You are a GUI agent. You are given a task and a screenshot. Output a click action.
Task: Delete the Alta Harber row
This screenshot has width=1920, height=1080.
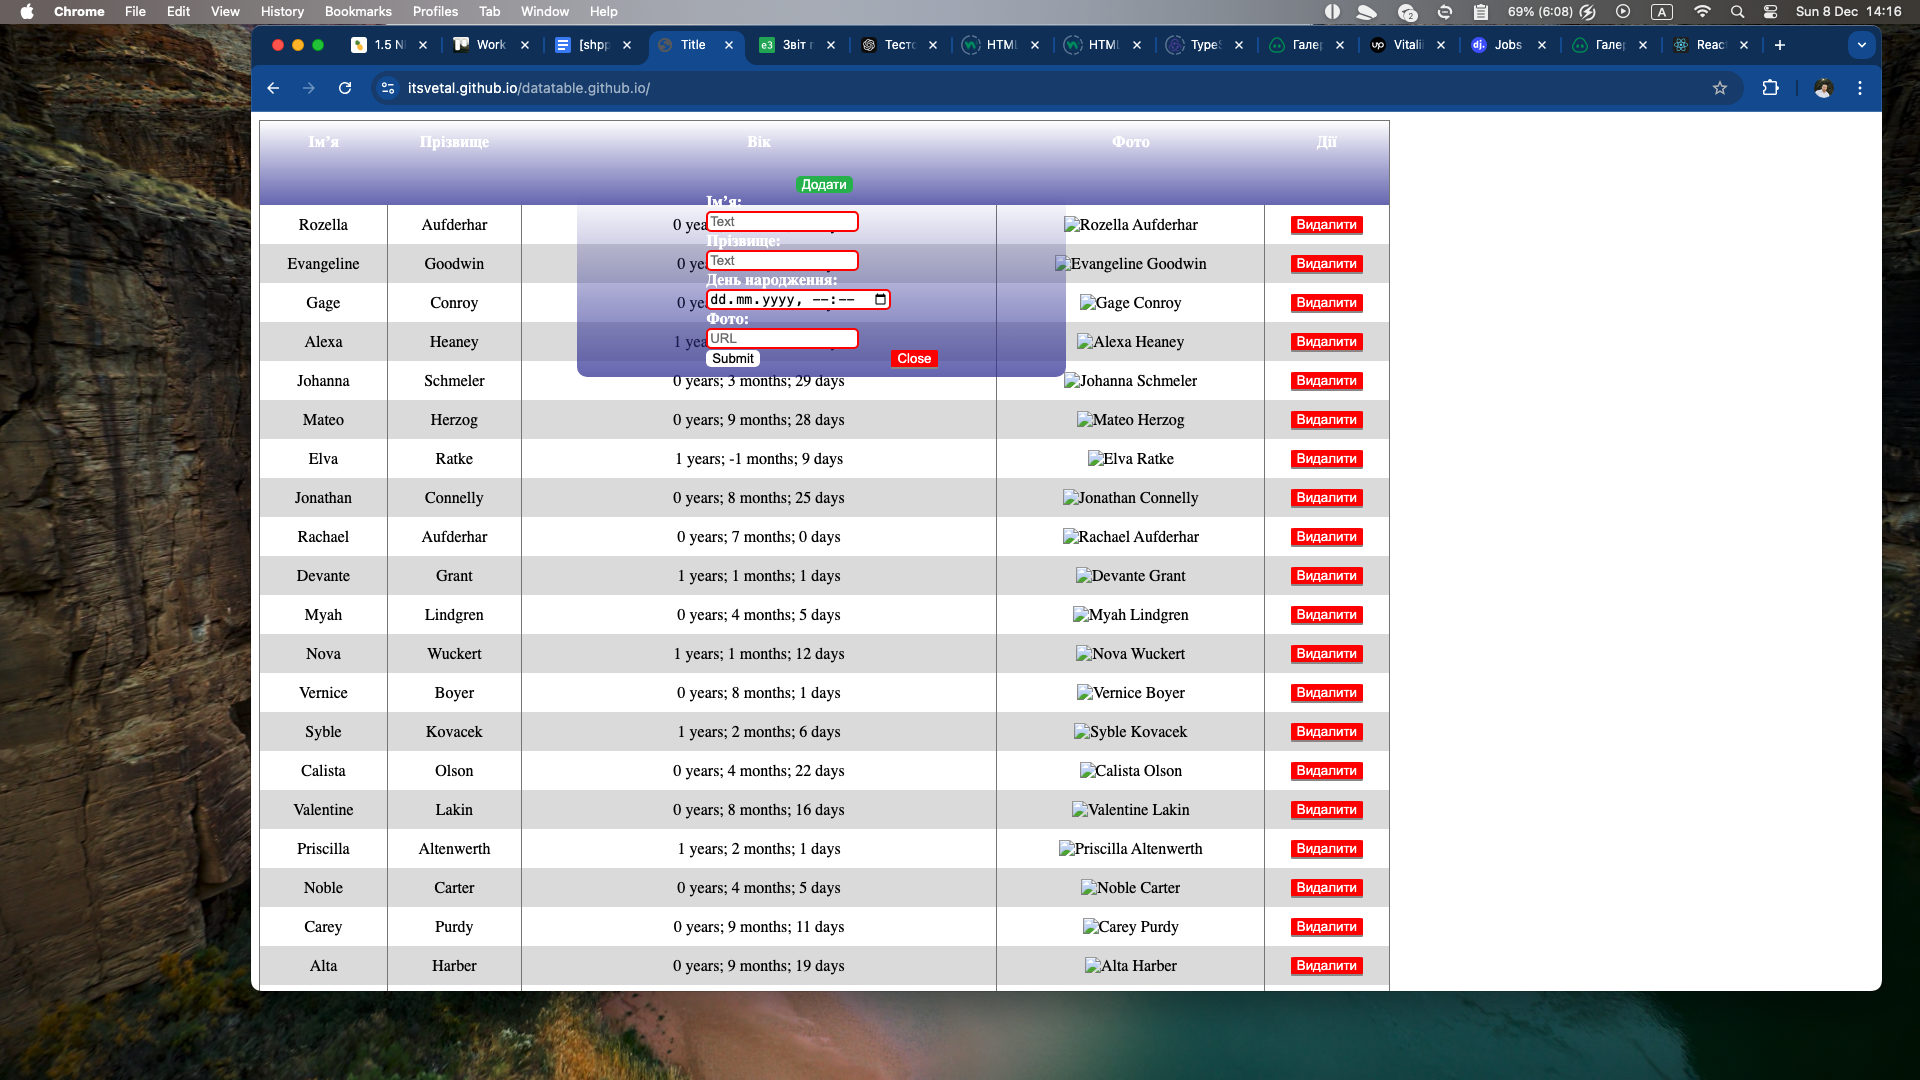point(1326,966)
